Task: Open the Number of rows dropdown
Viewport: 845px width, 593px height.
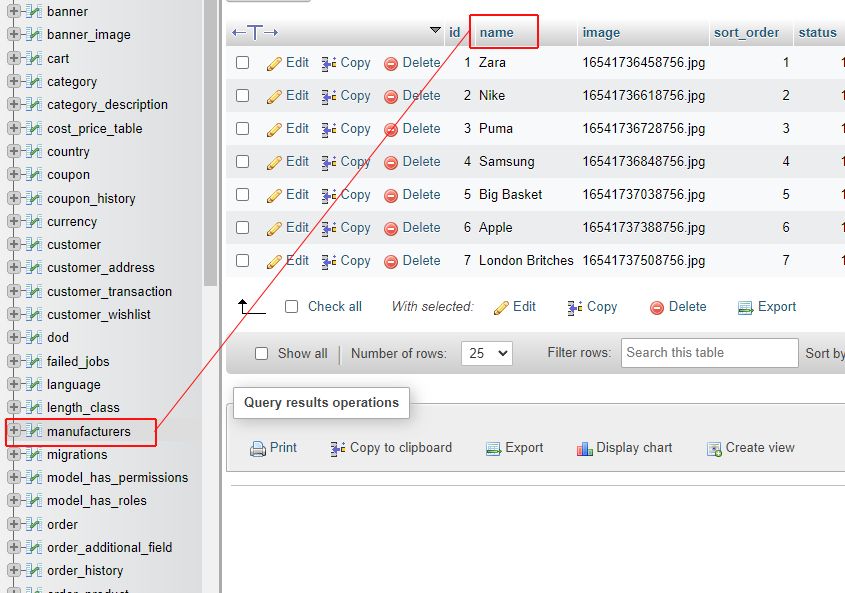Action: click(487, 354)
